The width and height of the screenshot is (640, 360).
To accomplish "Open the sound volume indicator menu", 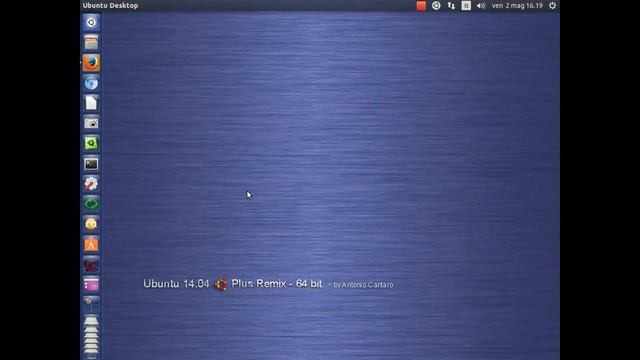I will (x=481, y=6).
